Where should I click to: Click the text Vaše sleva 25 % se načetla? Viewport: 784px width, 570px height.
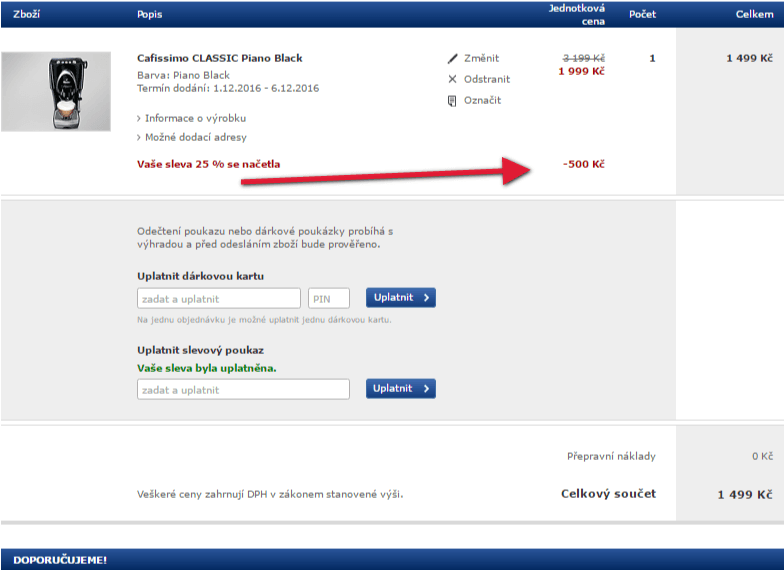(208, 164)
